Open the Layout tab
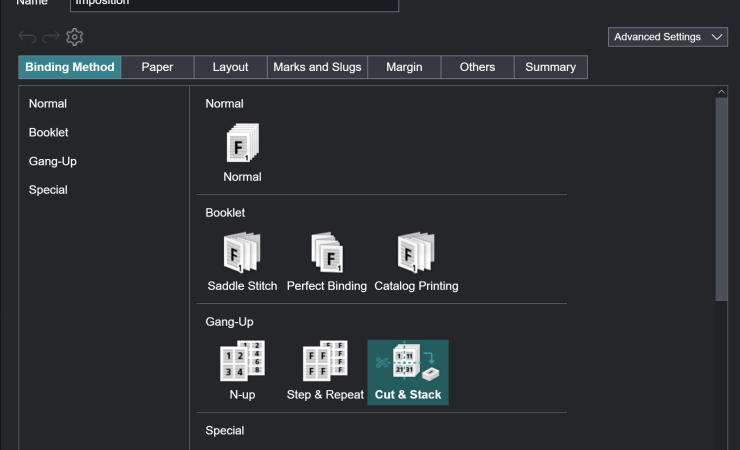The image size is (740, 450). pyautogui.click(x=230, y=67)
